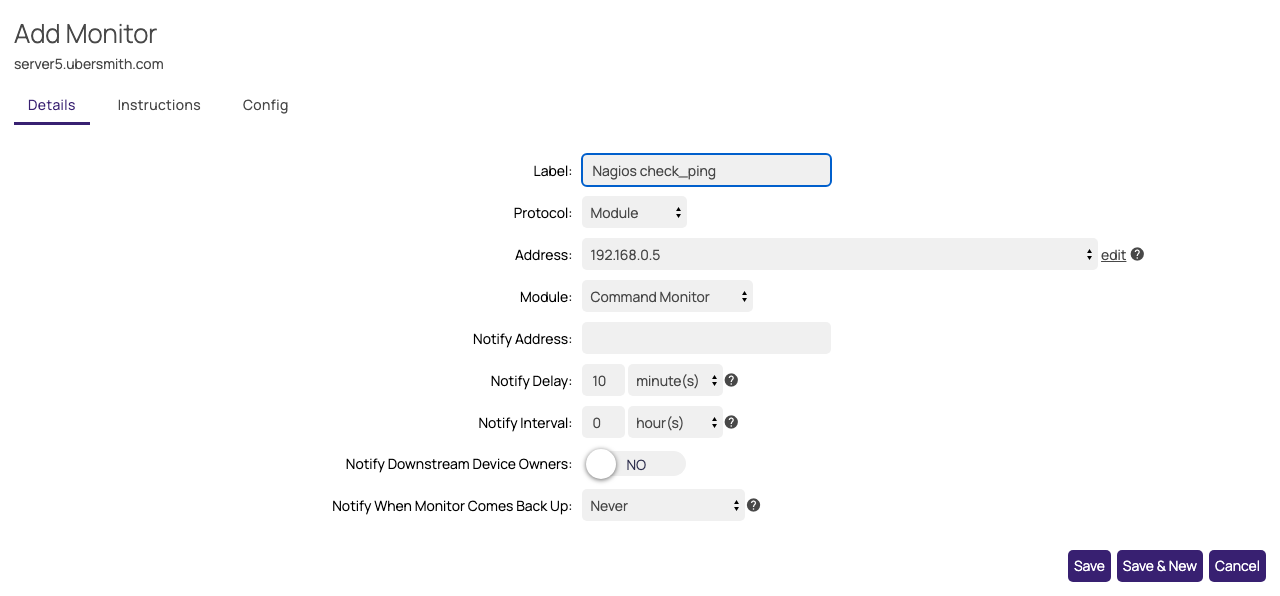Switch to the Details tab
This screenshot has width=1280, height=596.
point(52,105)
